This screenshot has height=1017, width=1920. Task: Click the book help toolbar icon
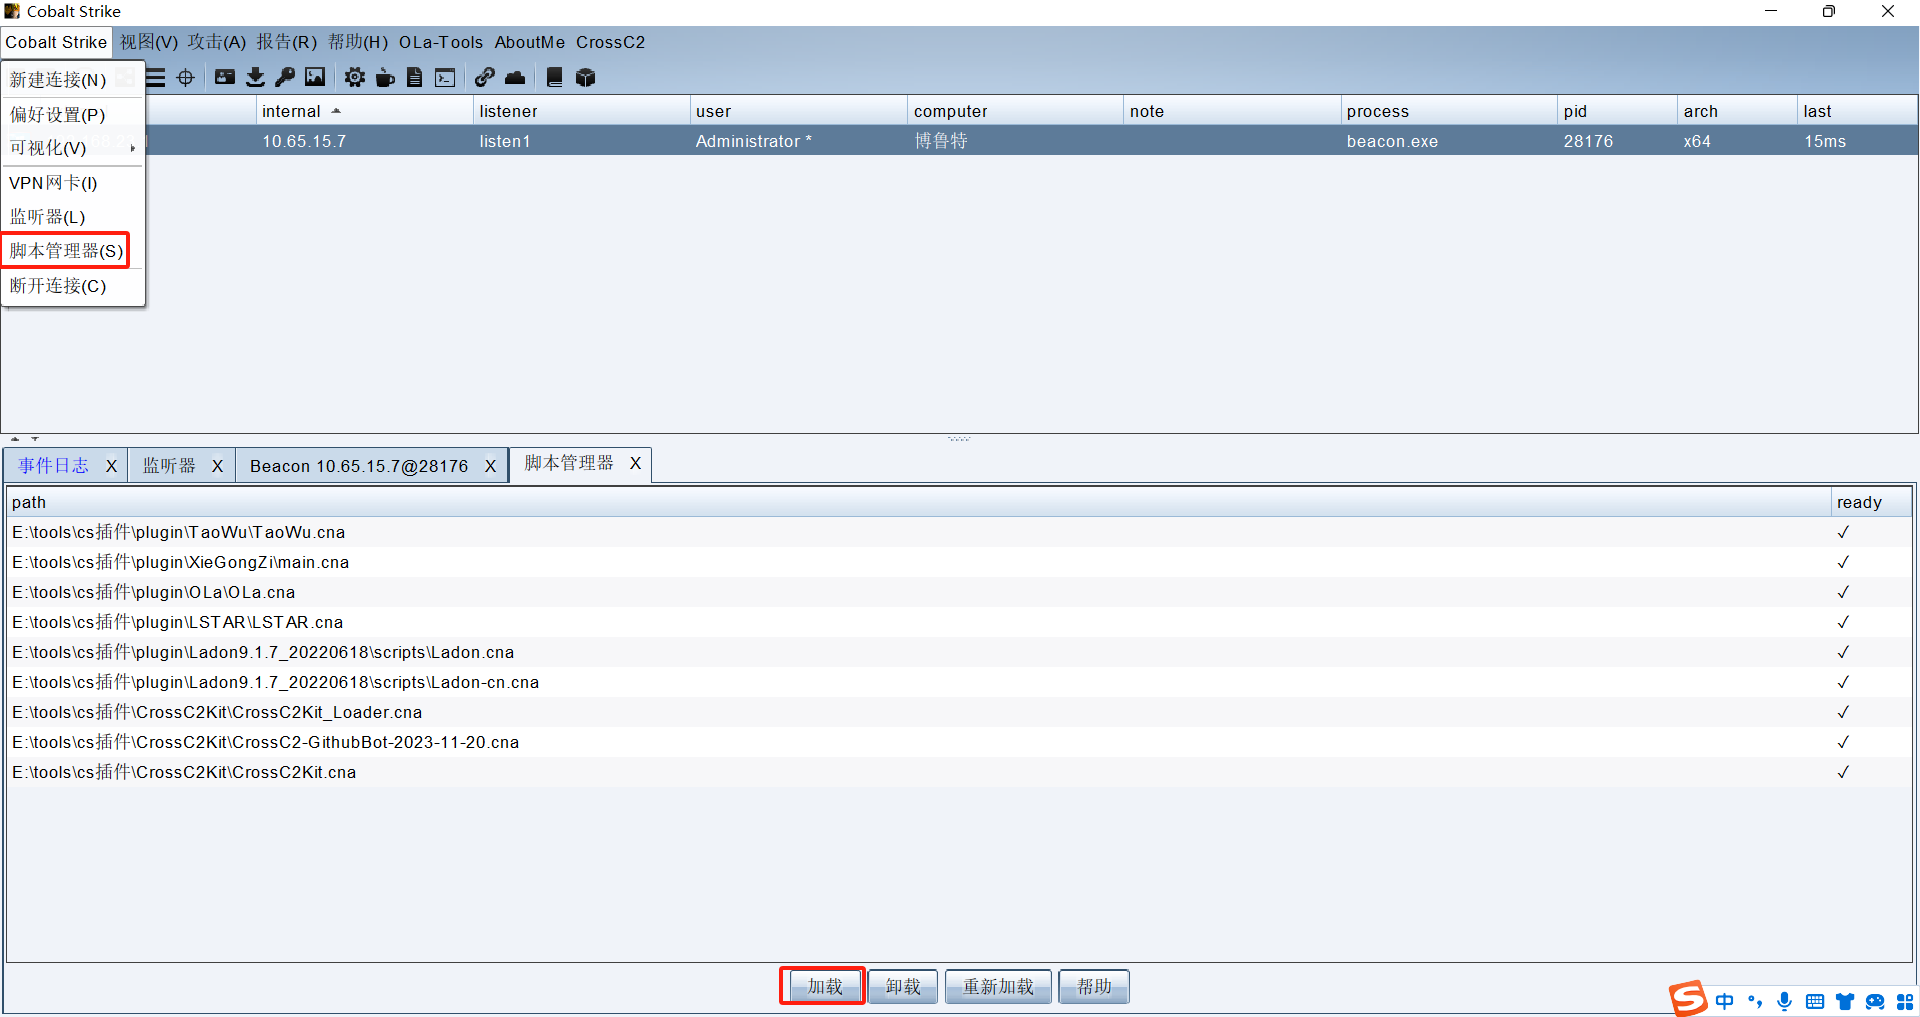pyautogui.click(x=555, y=78)
